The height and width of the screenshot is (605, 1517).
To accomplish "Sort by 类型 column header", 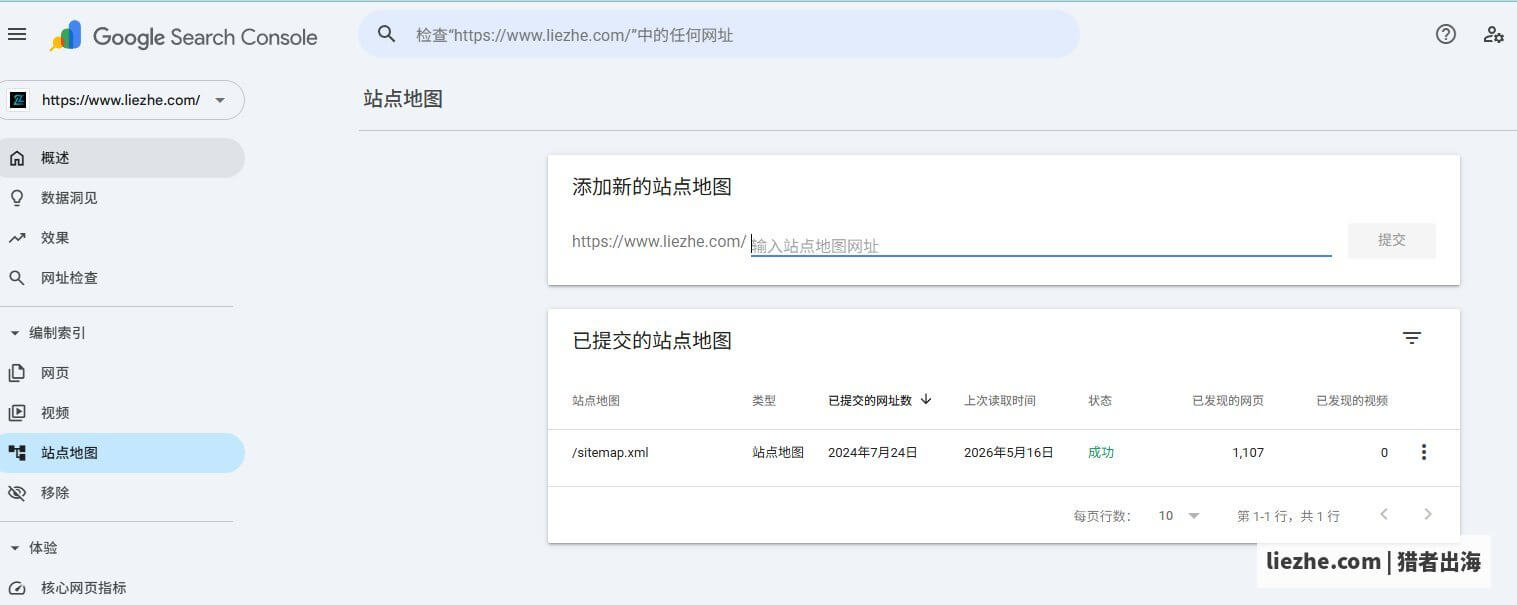I will pyautogui.click(x=764, y=400).
